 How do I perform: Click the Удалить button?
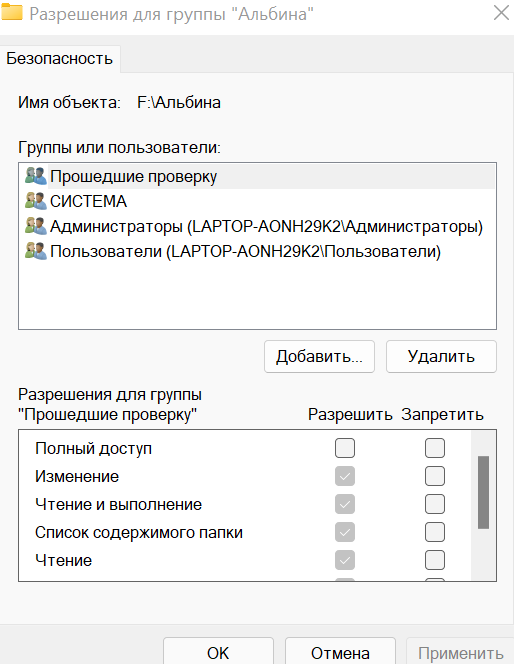441,357
